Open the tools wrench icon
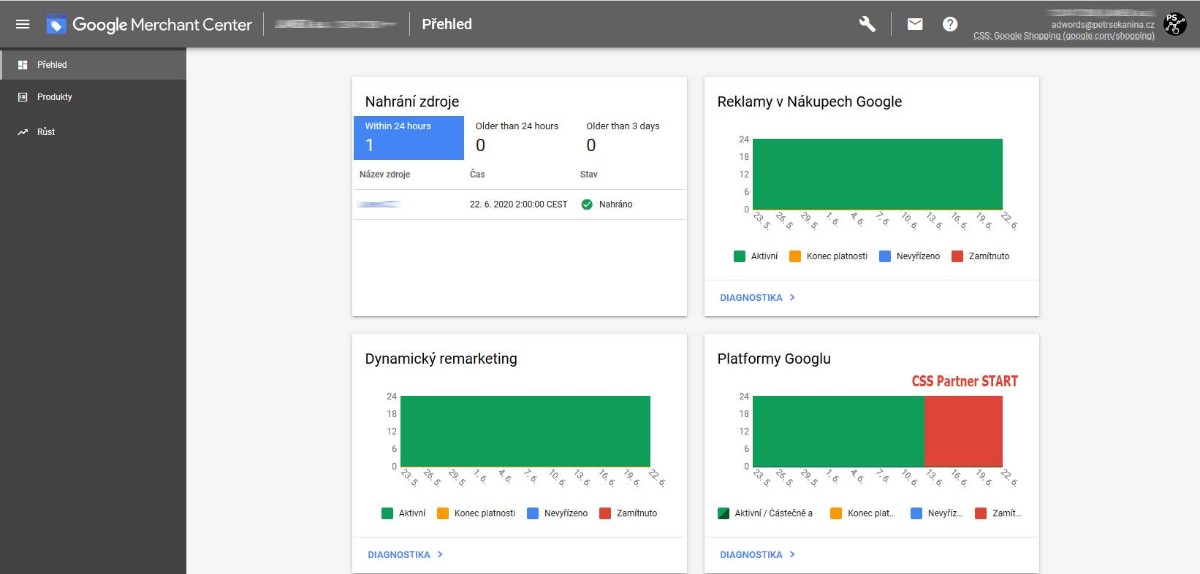The width and height of the screenshot is (1200, 574). pyautogui.click(x=867, y=24)
